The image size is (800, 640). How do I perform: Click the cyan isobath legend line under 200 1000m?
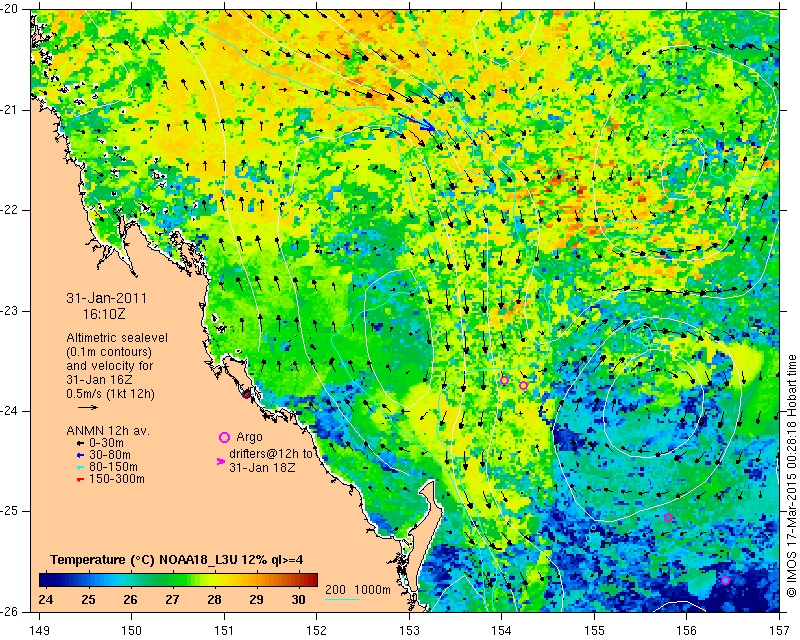[342, 599]
